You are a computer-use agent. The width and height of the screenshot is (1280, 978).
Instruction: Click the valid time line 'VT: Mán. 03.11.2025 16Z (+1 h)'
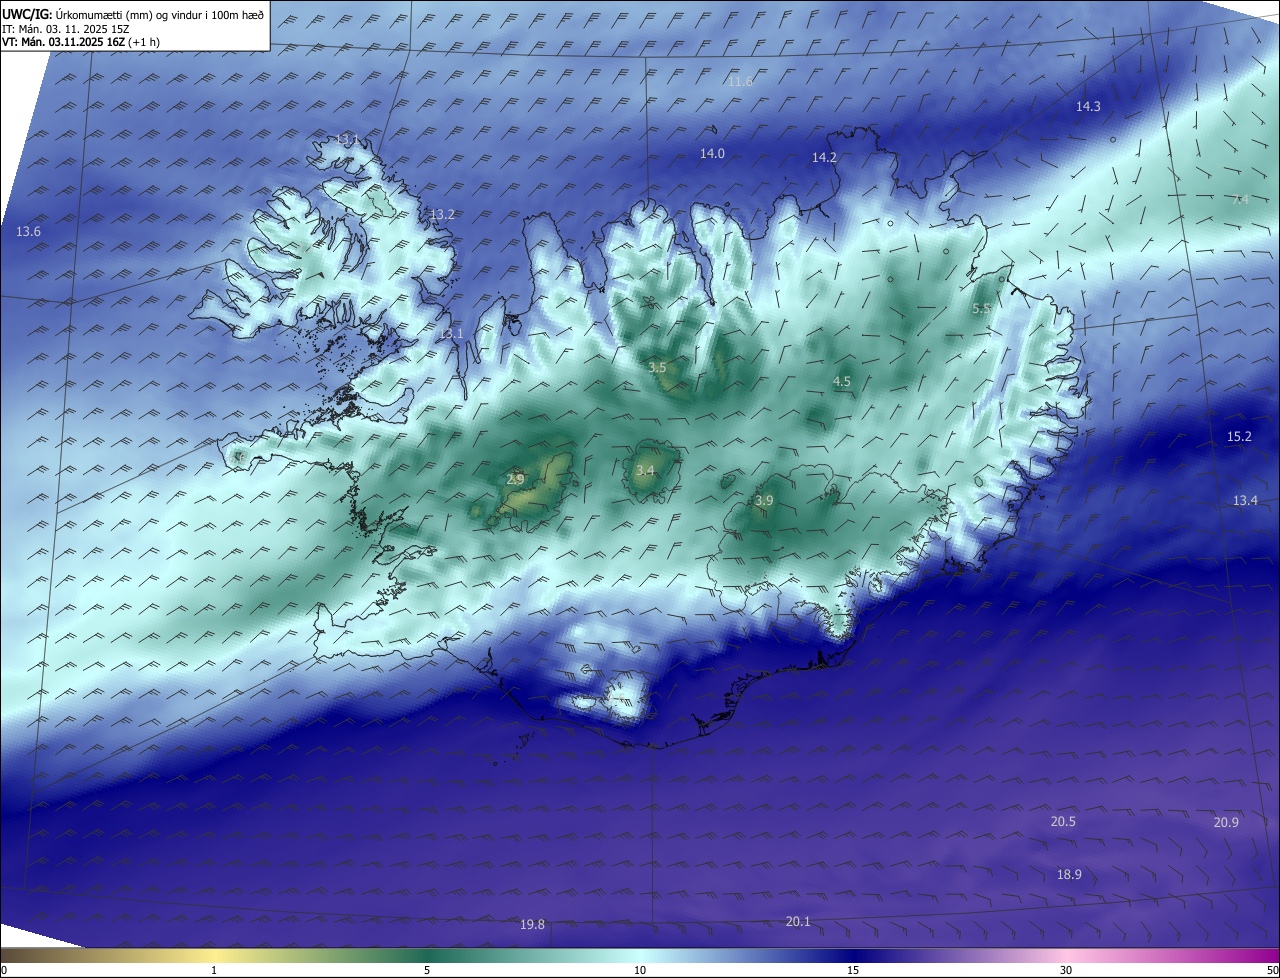coord(81,42)
